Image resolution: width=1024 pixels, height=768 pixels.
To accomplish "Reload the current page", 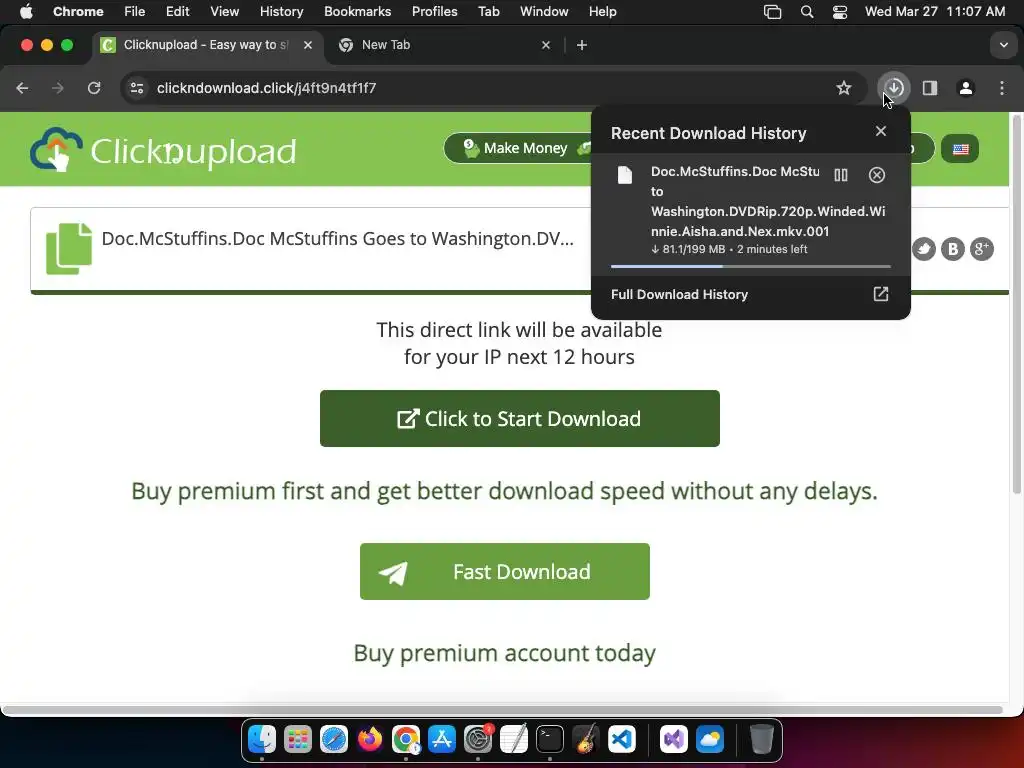I will point(94,88).
